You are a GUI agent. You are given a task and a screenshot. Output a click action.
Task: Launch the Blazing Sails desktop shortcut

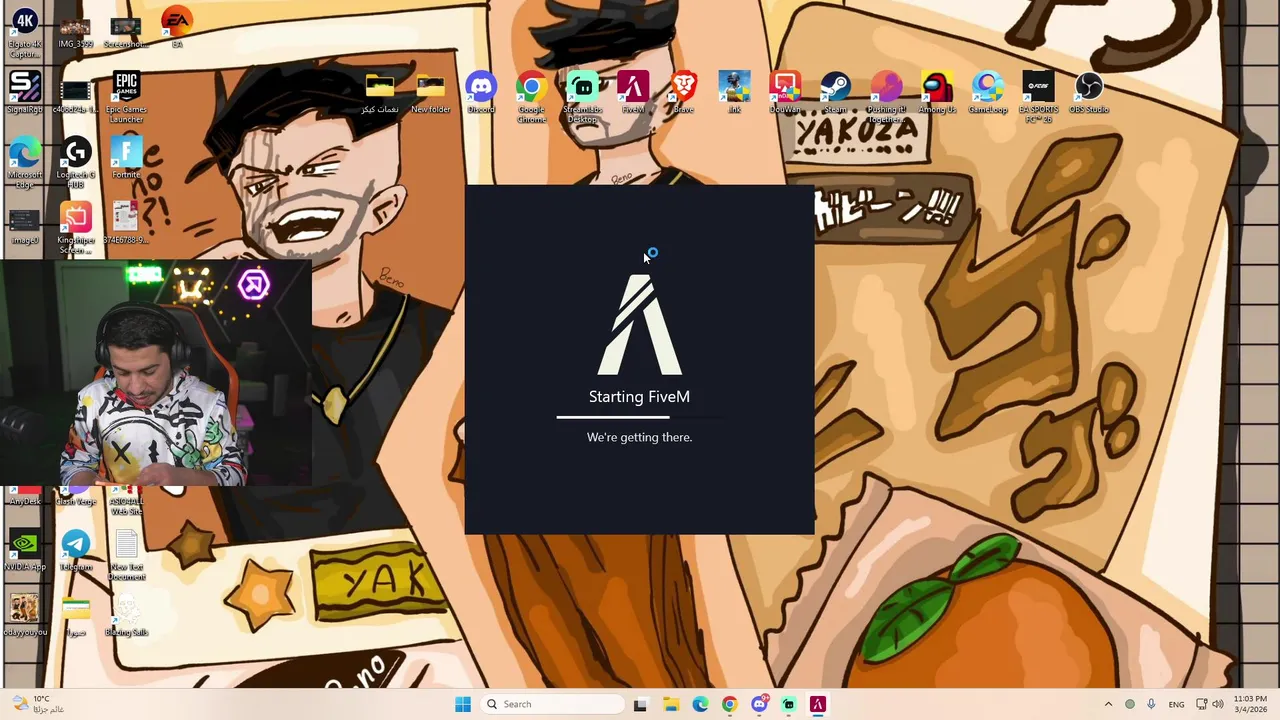[126, 616]
